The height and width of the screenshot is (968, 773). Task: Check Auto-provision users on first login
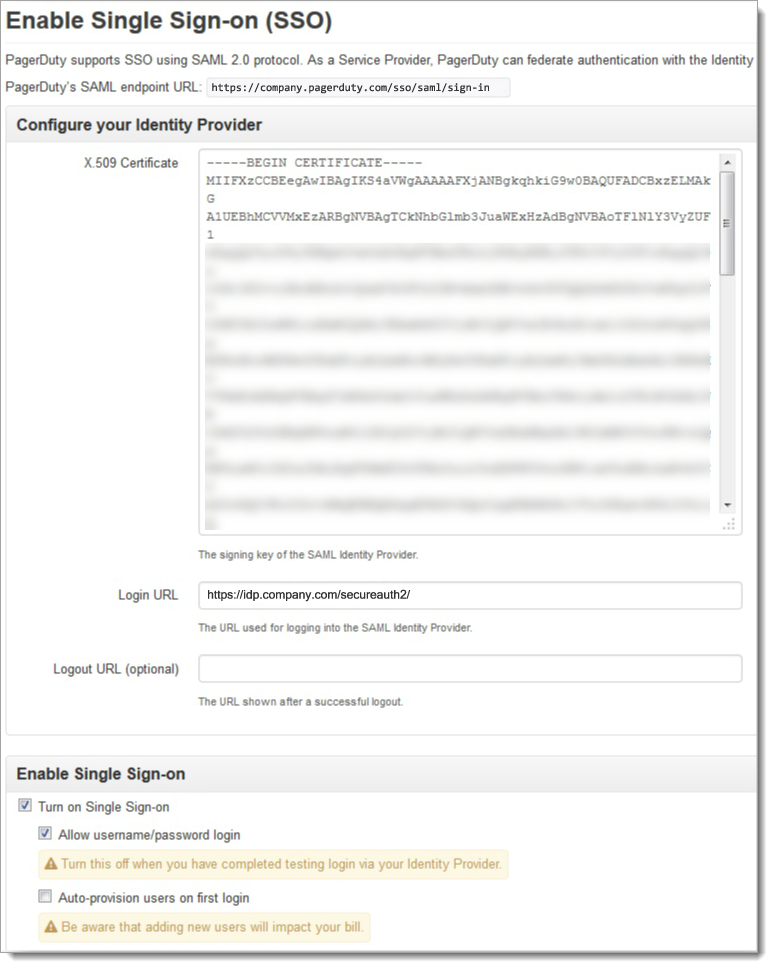click(x=44, y=896)
